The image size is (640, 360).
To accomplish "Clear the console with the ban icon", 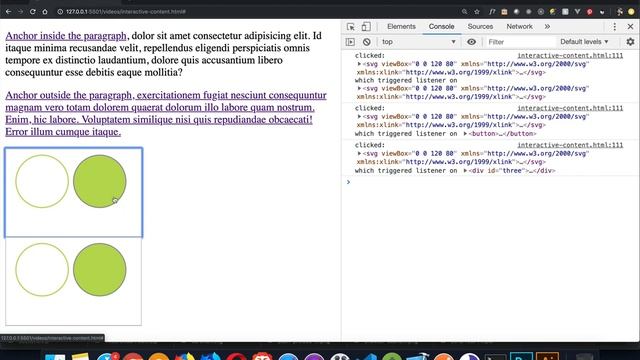I will pyautogui.click(x=367, y=42).
